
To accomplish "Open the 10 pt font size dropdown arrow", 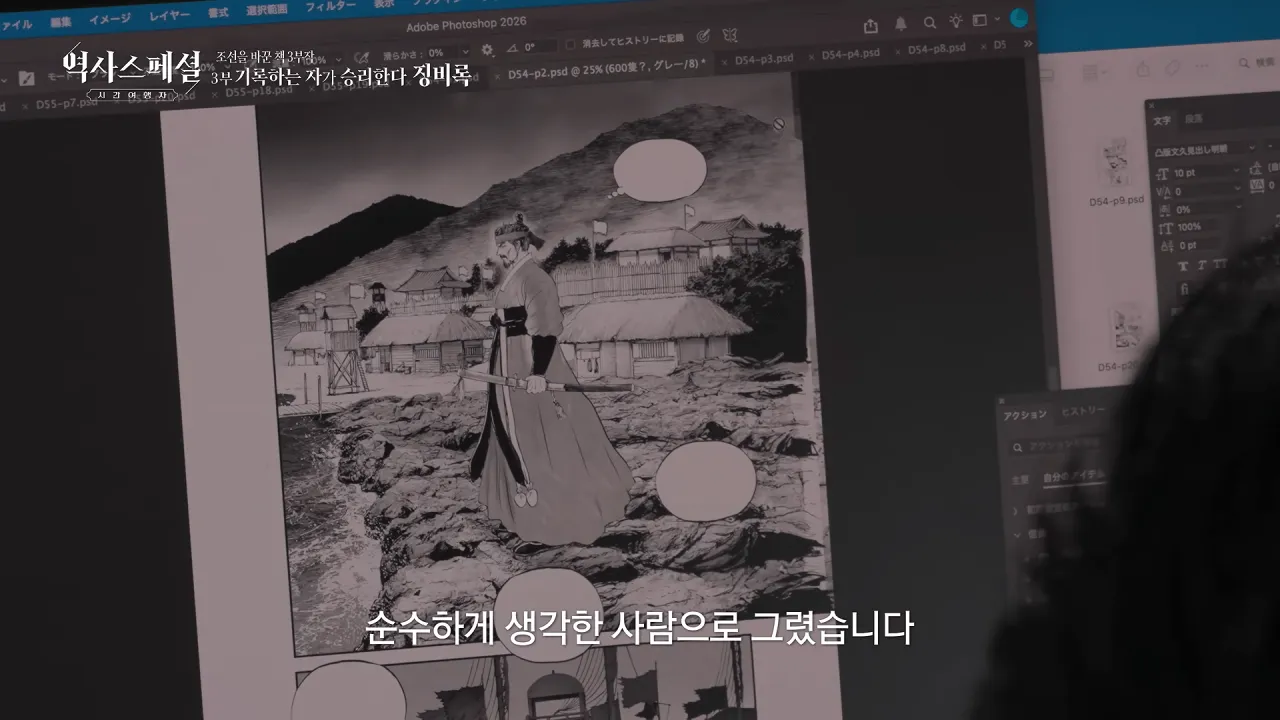I will 1237,170.
